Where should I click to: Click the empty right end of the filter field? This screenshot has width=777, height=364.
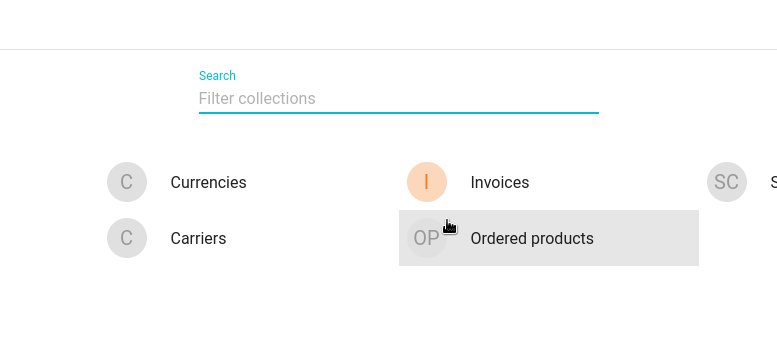(x=545, y=99)
